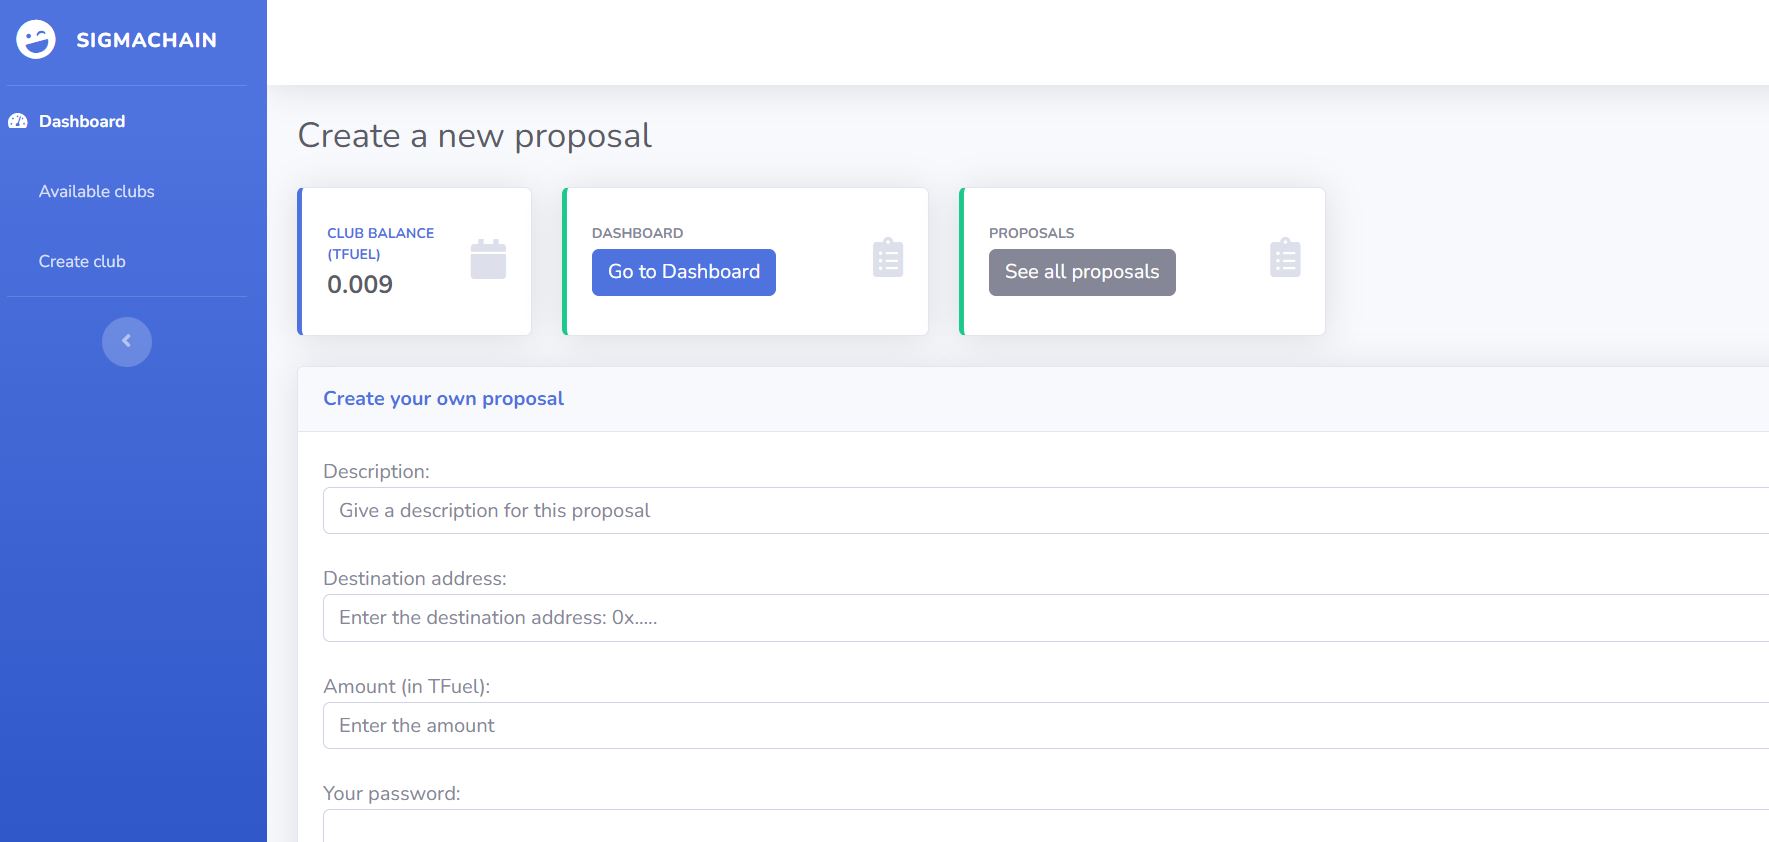The width and height of the screenshot is (1769, 842).
Task: Click the calendar icon on Club Balance card
Action: (x=488, y=259)
